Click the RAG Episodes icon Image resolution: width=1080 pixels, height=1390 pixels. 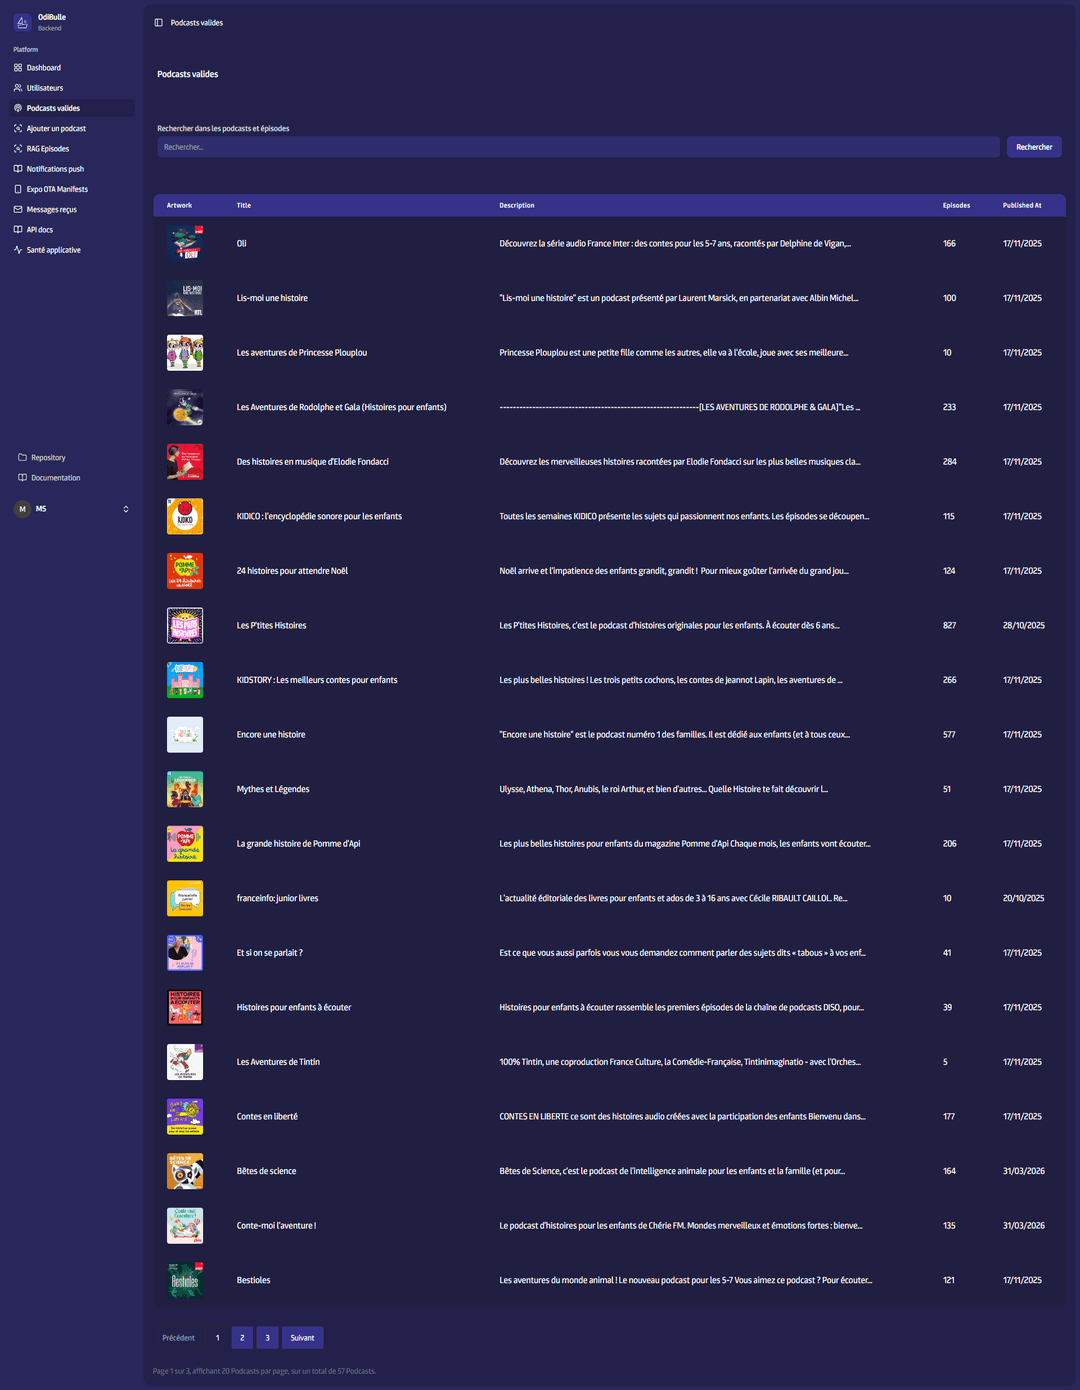(18, 148)
